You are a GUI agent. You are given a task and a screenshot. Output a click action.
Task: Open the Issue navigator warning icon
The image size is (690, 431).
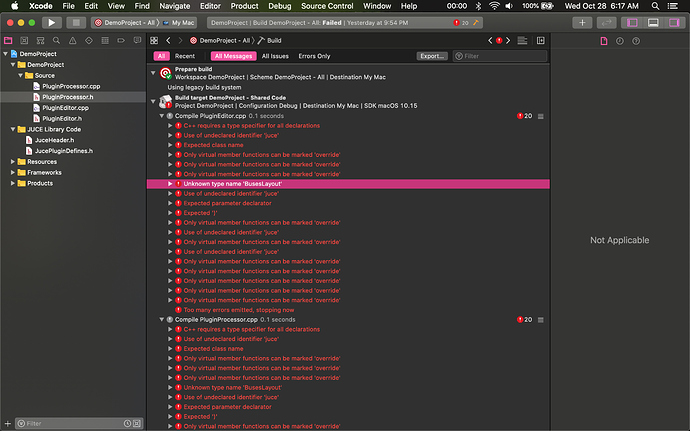(73, 41)
